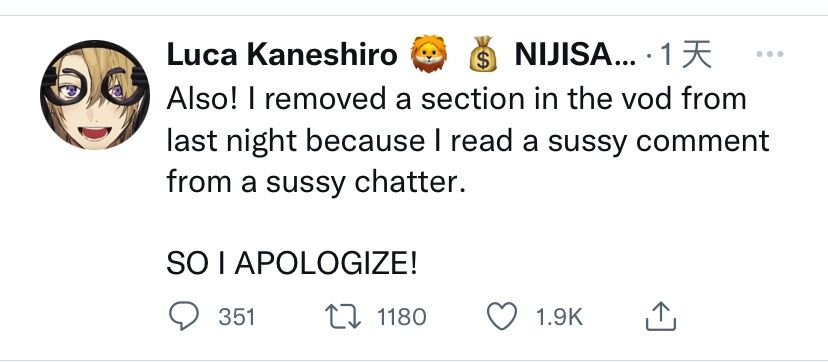
Task: Open tweet via 'Also! I removed a section' line
Action: point(457,99)
